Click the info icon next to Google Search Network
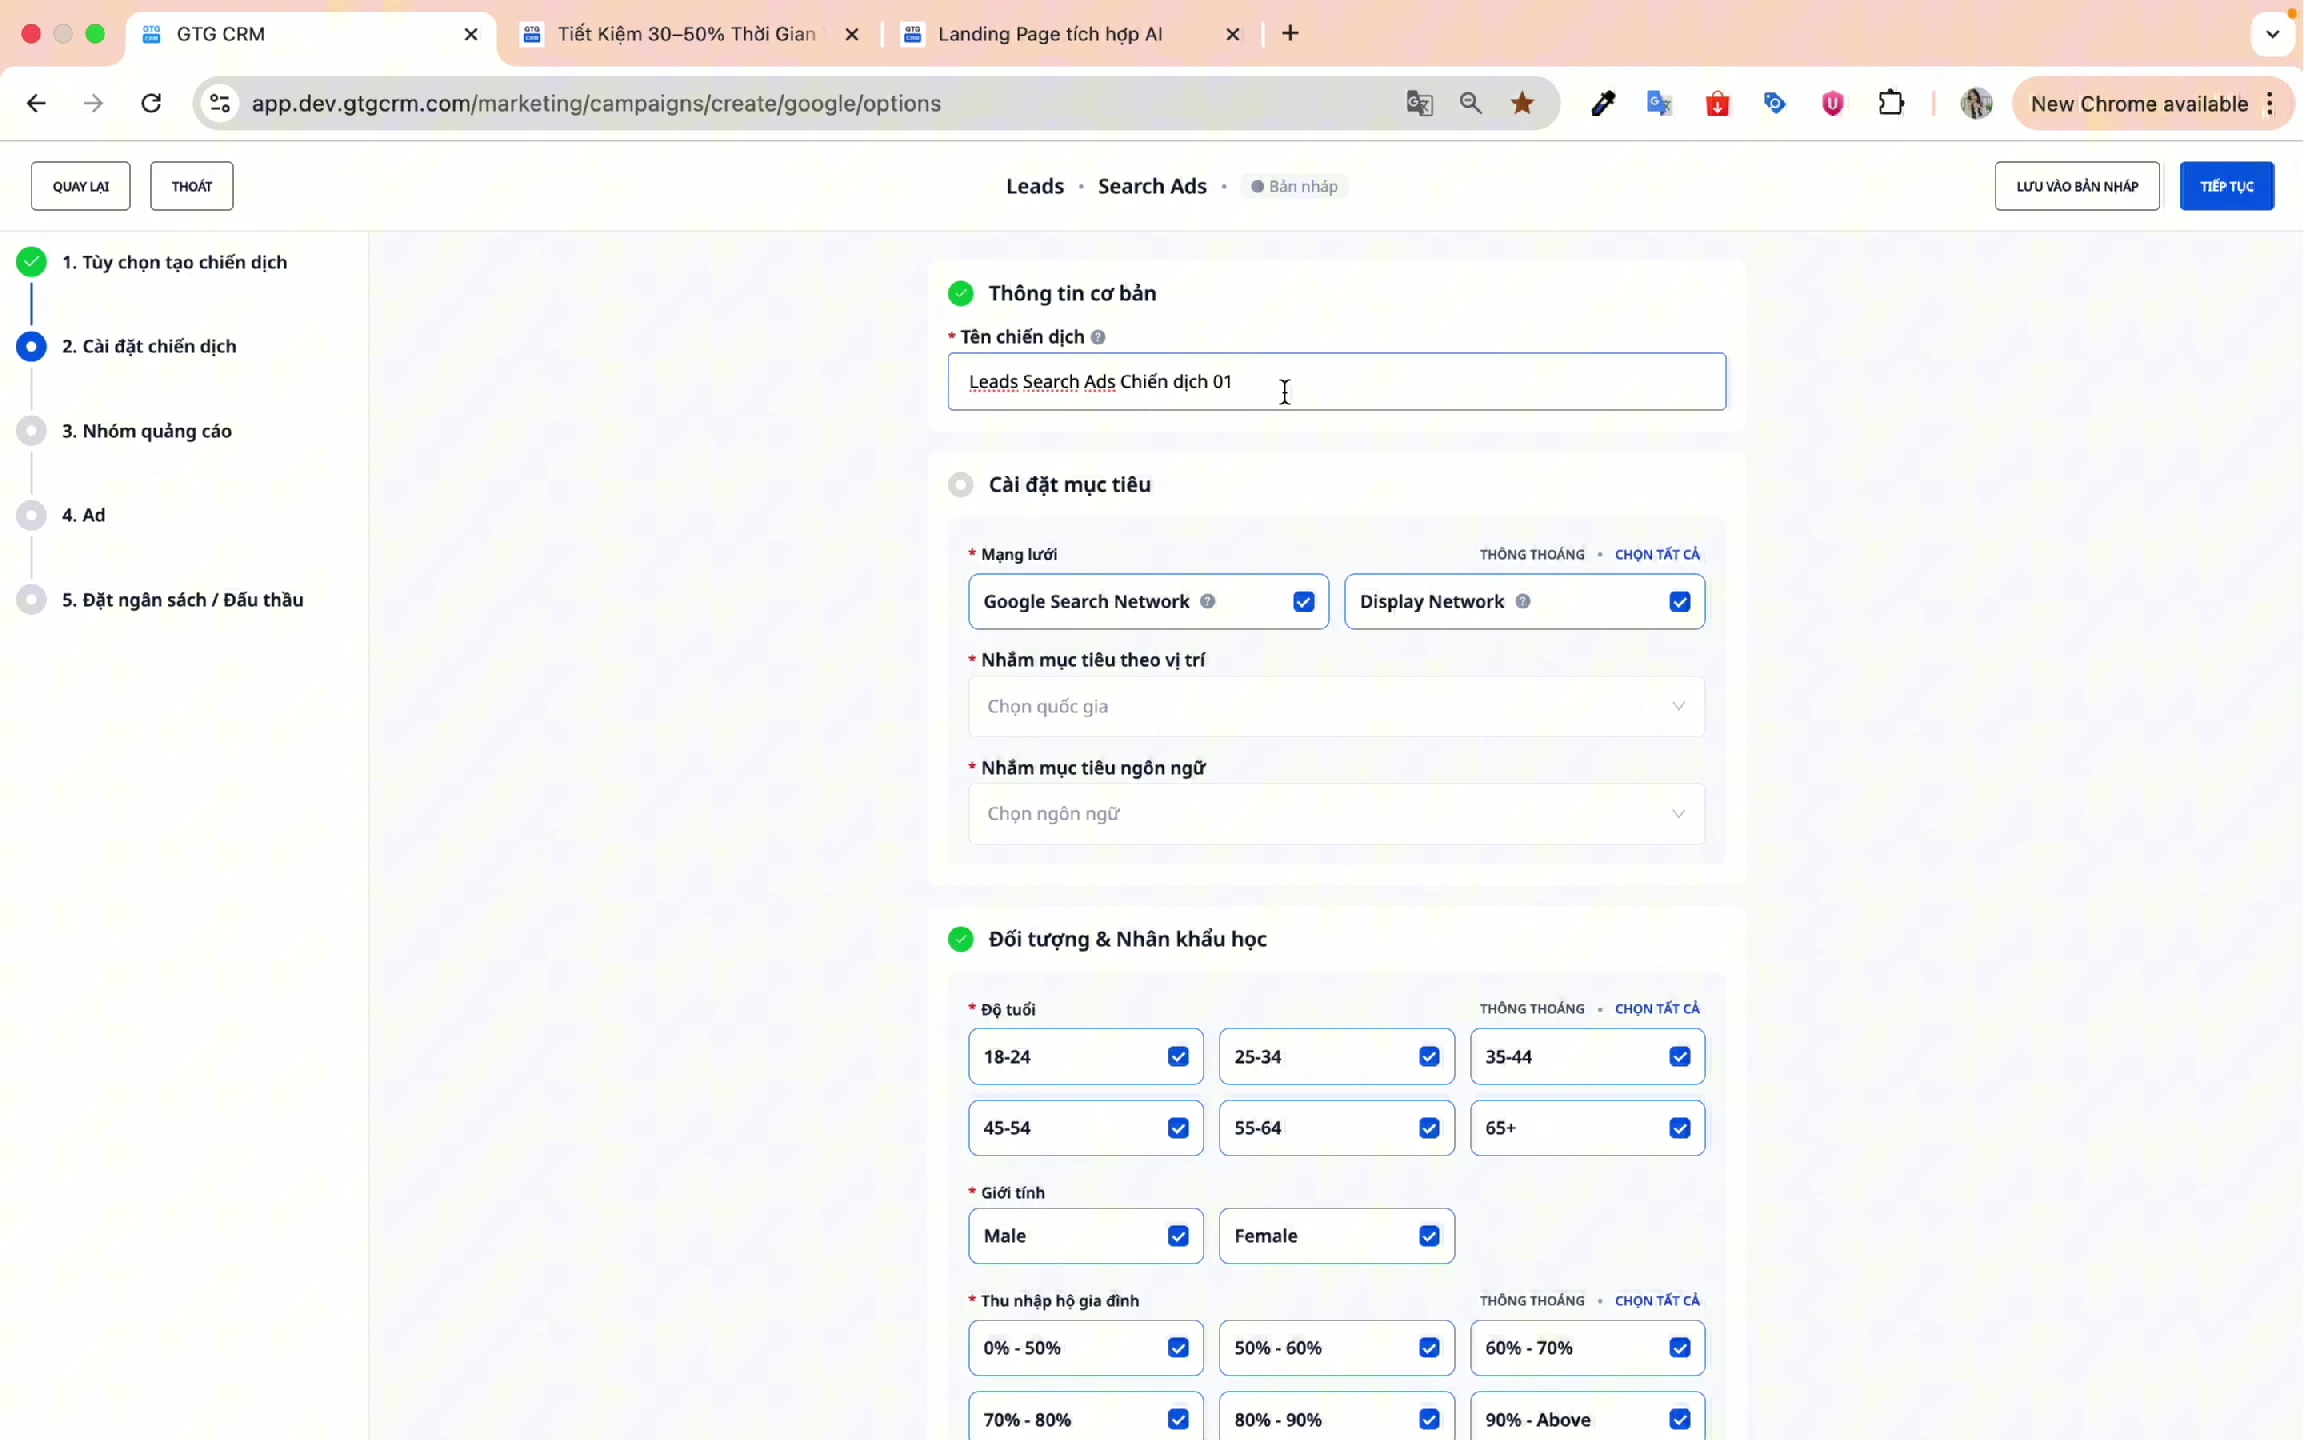This screenshot has height=1440, width=2304. pyautogui.click(x=1207, y=601)
